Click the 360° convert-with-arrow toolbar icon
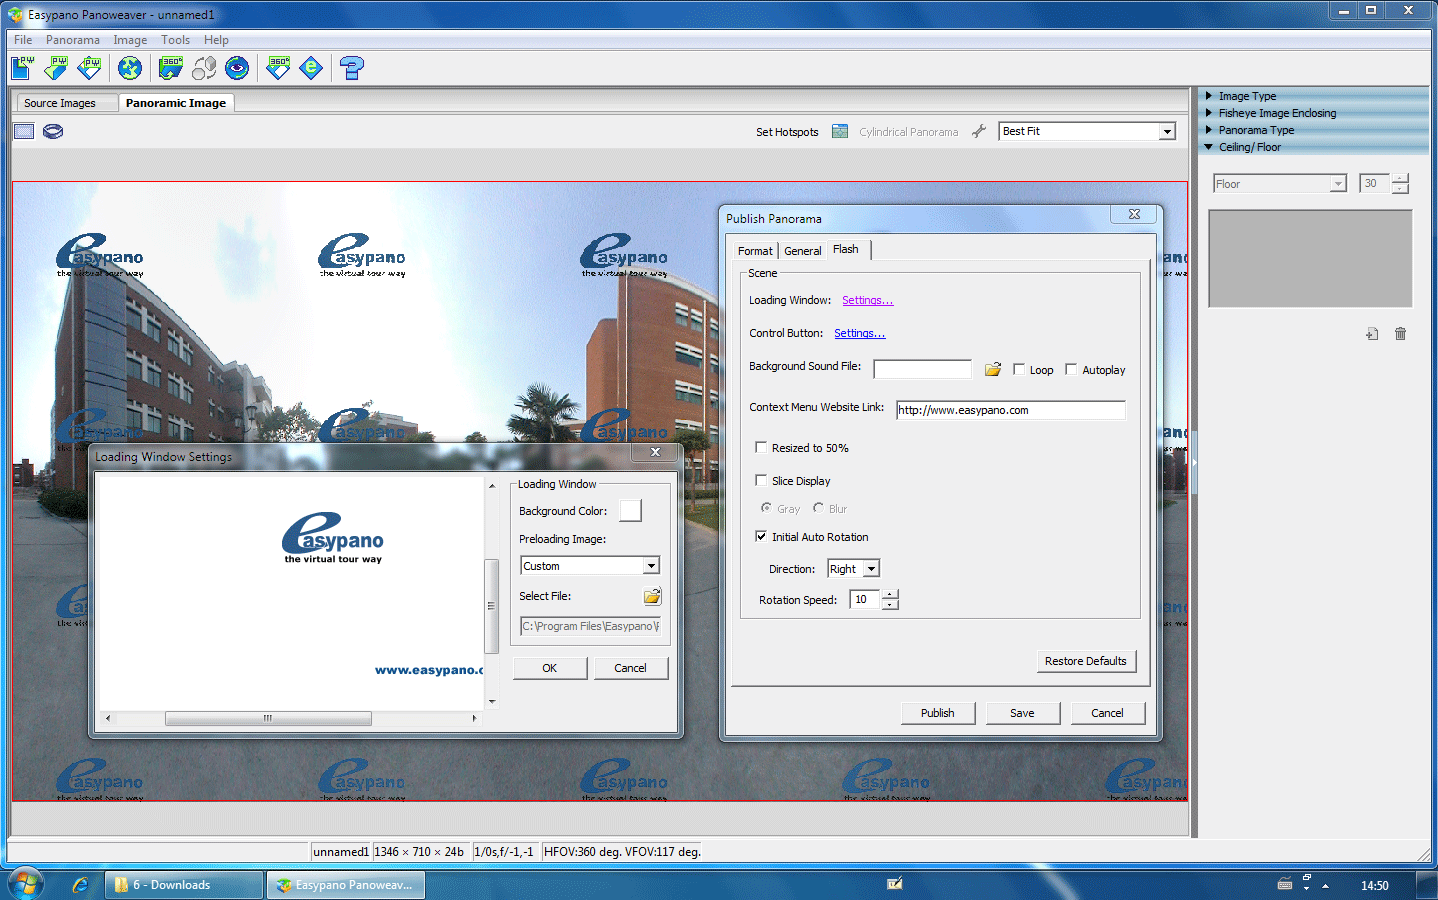The image size is (1438, 900). point(171,68)
